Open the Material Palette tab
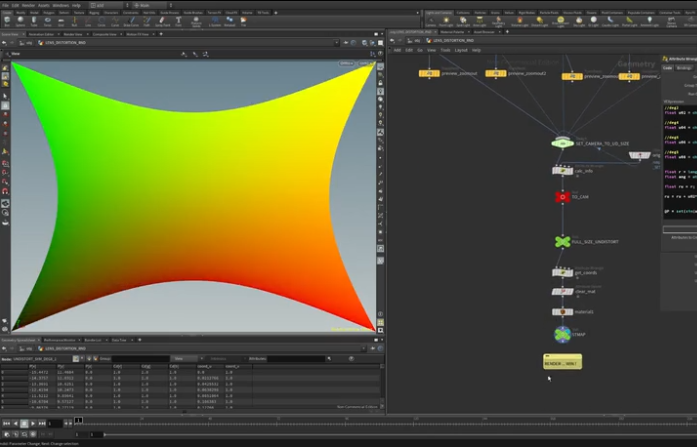 (452, 32)
